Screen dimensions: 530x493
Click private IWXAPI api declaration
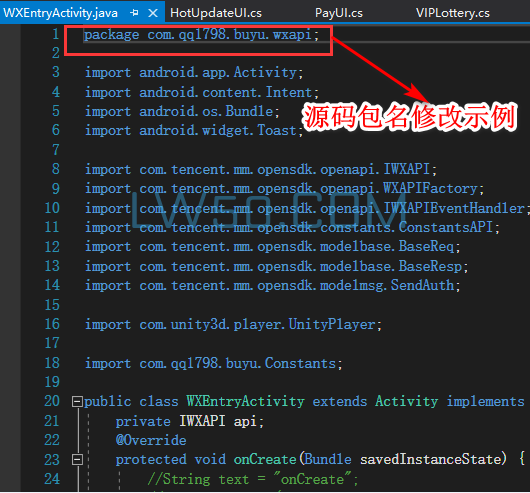click(x=190, y=421)
